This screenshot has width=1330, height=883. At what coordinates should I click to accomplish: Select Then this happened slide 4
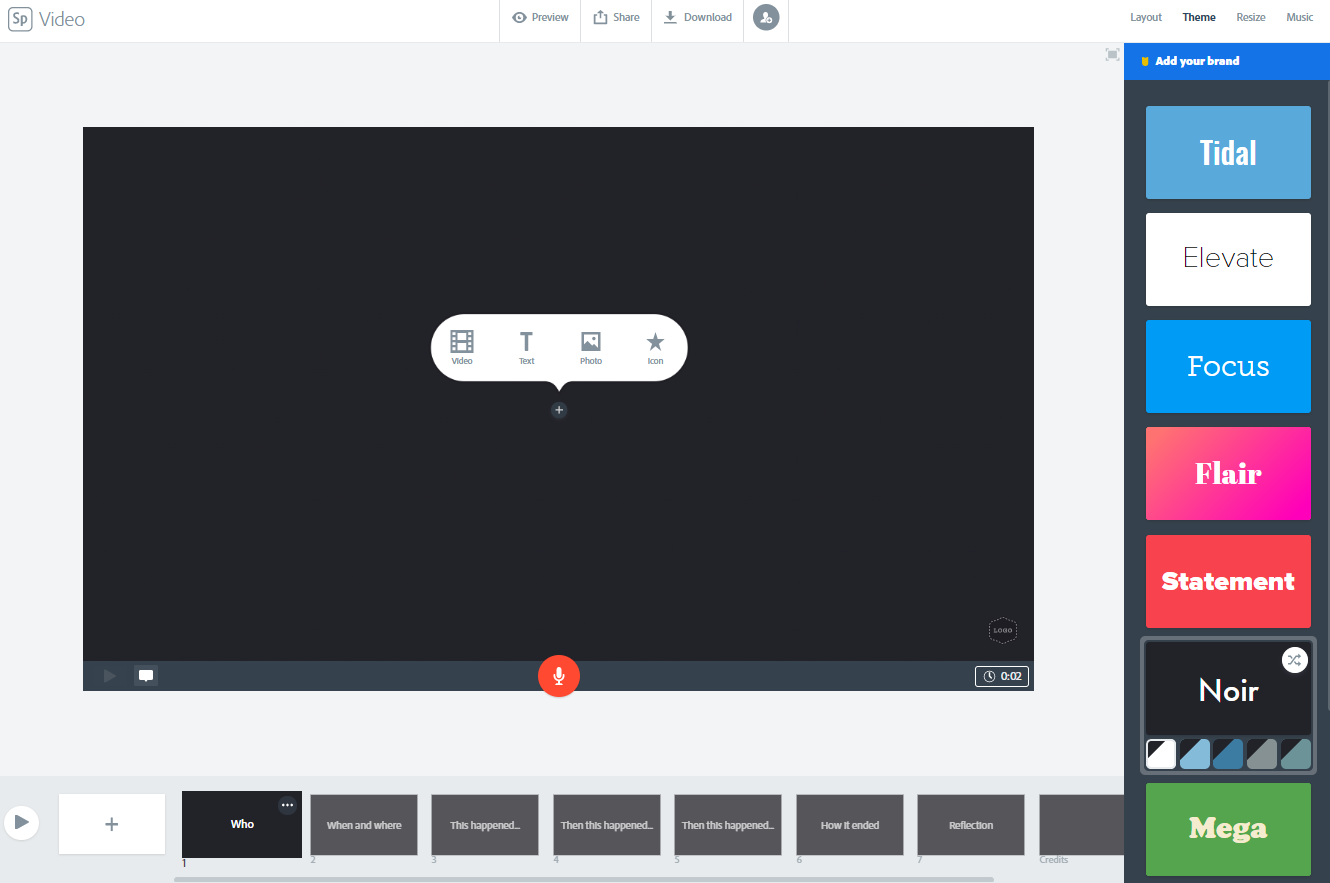point(607,825)
